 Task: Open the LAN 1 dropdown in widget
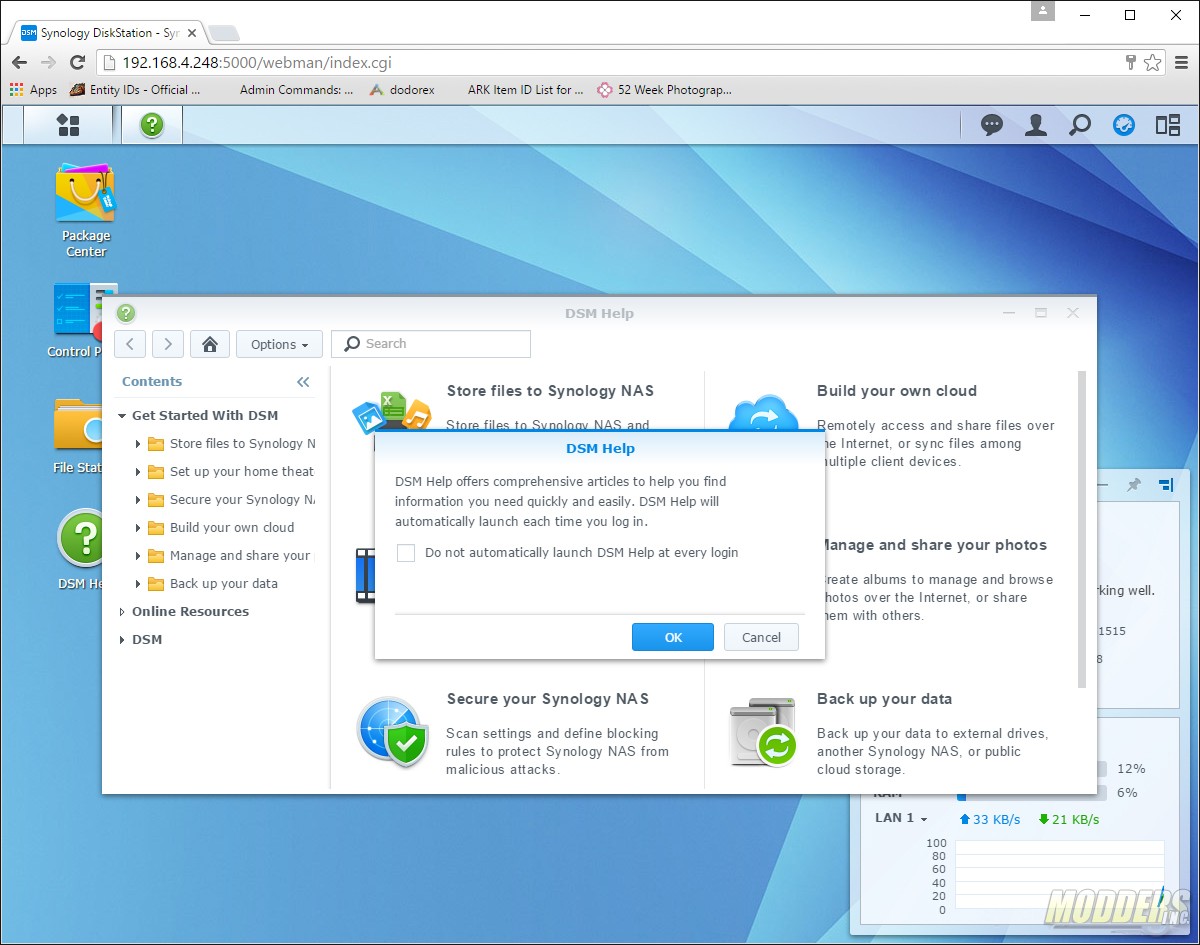901,818
